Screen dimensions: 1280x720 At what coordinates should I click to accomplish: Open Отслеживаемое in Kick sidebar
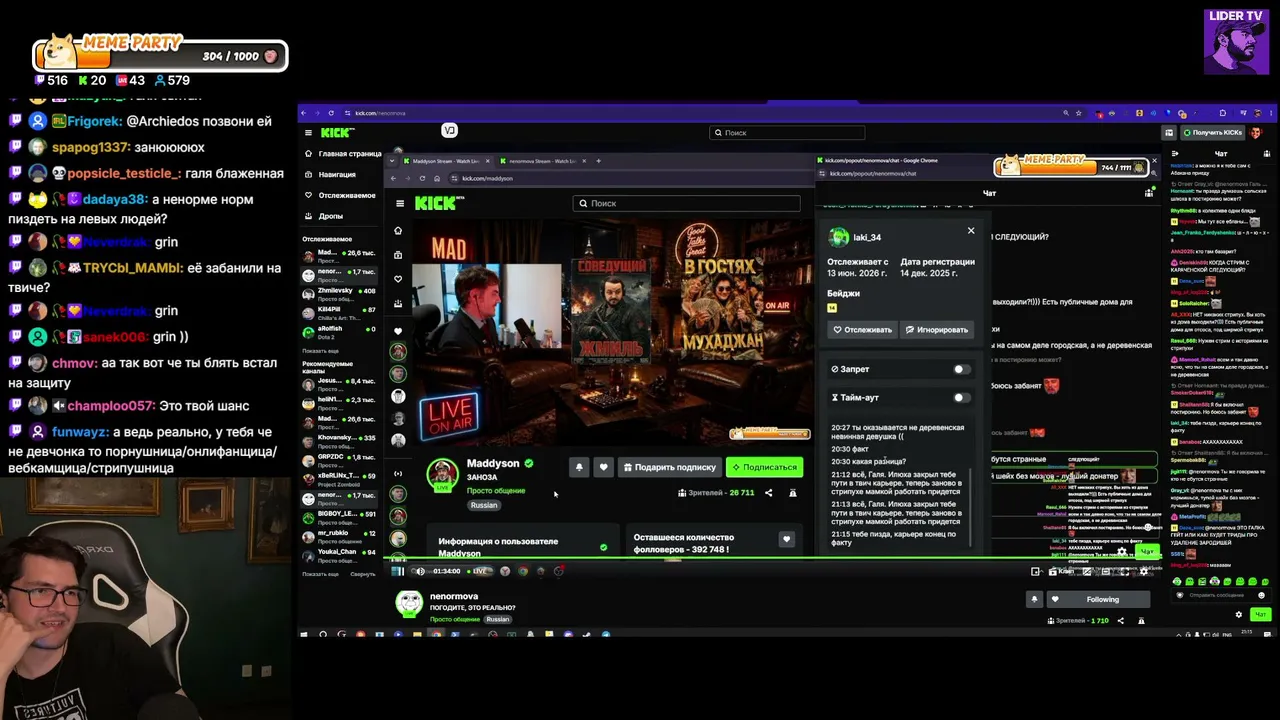pyautogui.click(x=340, y=195)
